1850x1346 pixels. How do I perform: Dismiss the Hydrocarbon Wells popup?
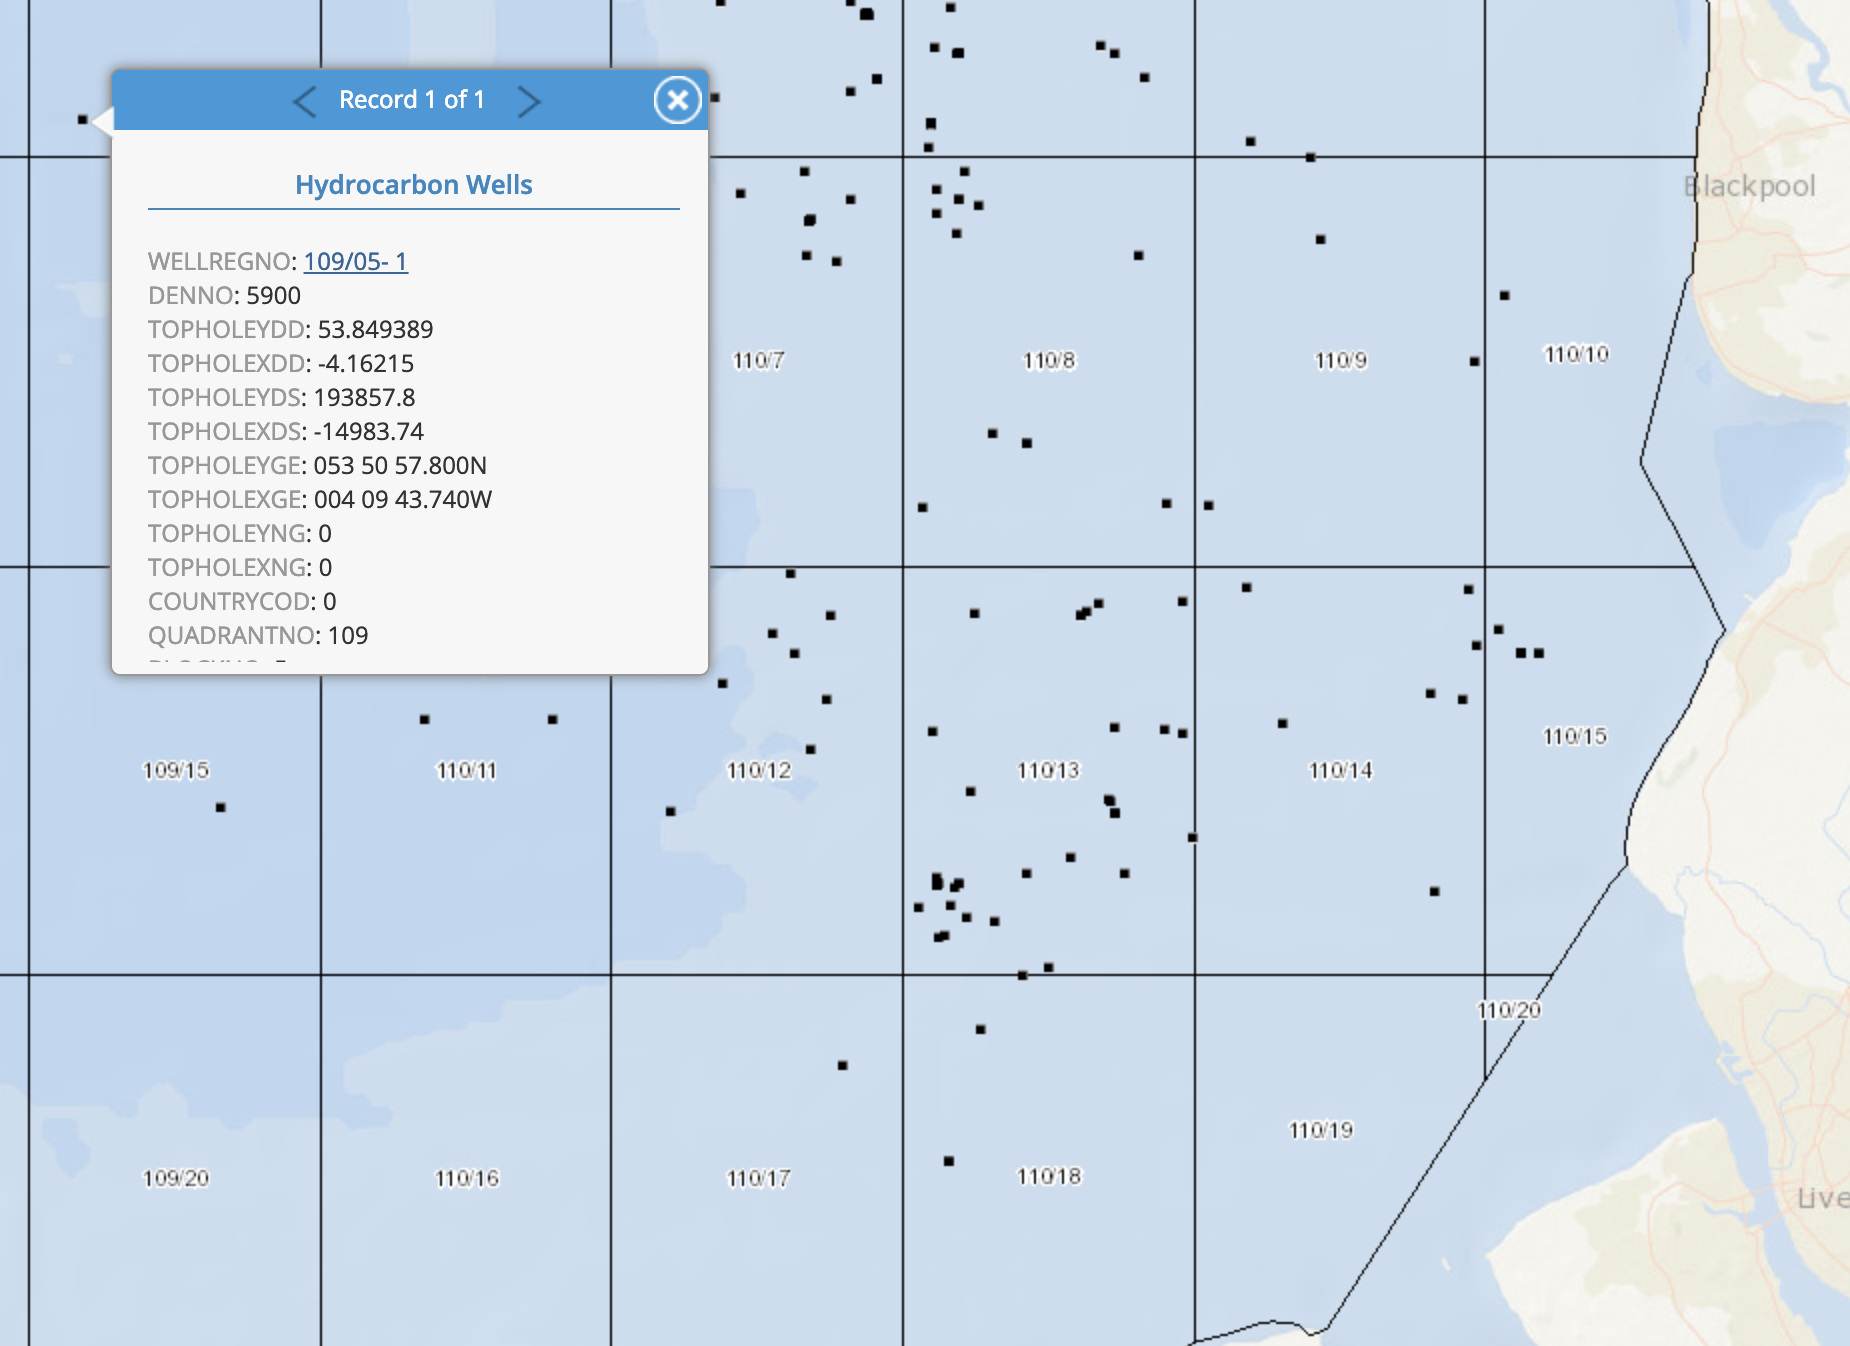tap(677, 99)
